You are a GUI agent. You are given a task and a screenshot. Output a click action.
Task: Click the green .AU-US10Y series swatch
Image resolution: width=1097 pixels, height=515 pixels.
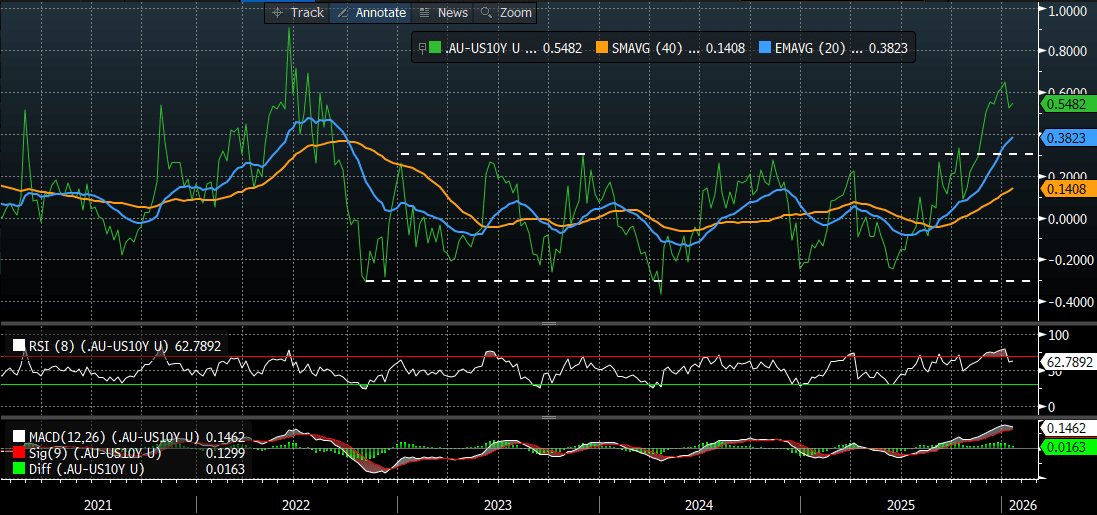pyautogui.click(x=434, y=47)
